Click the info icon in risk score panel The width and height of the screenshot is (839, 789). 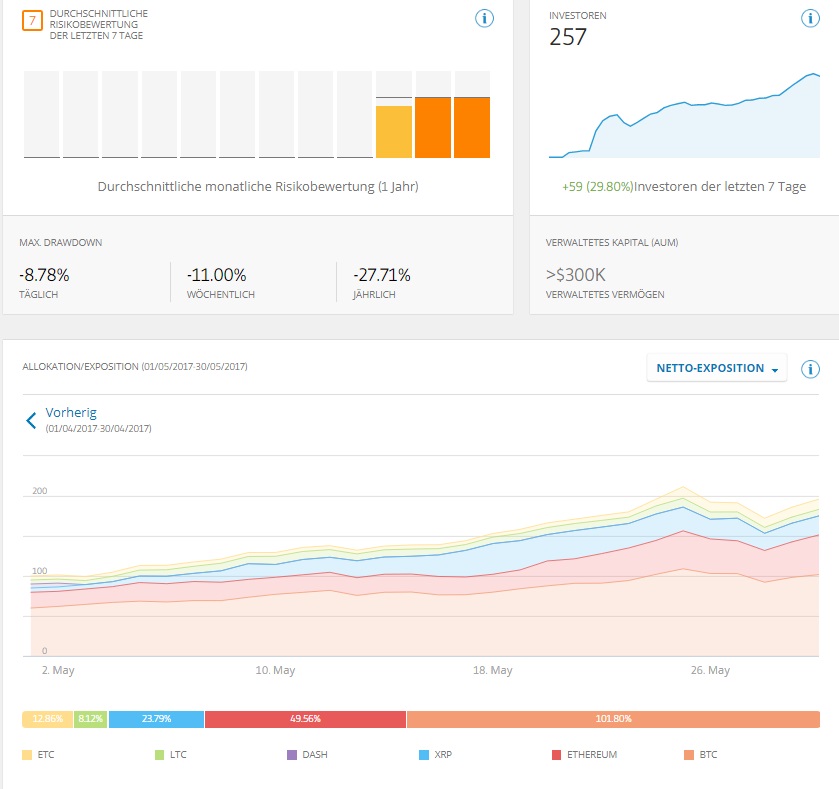point(485,18)
